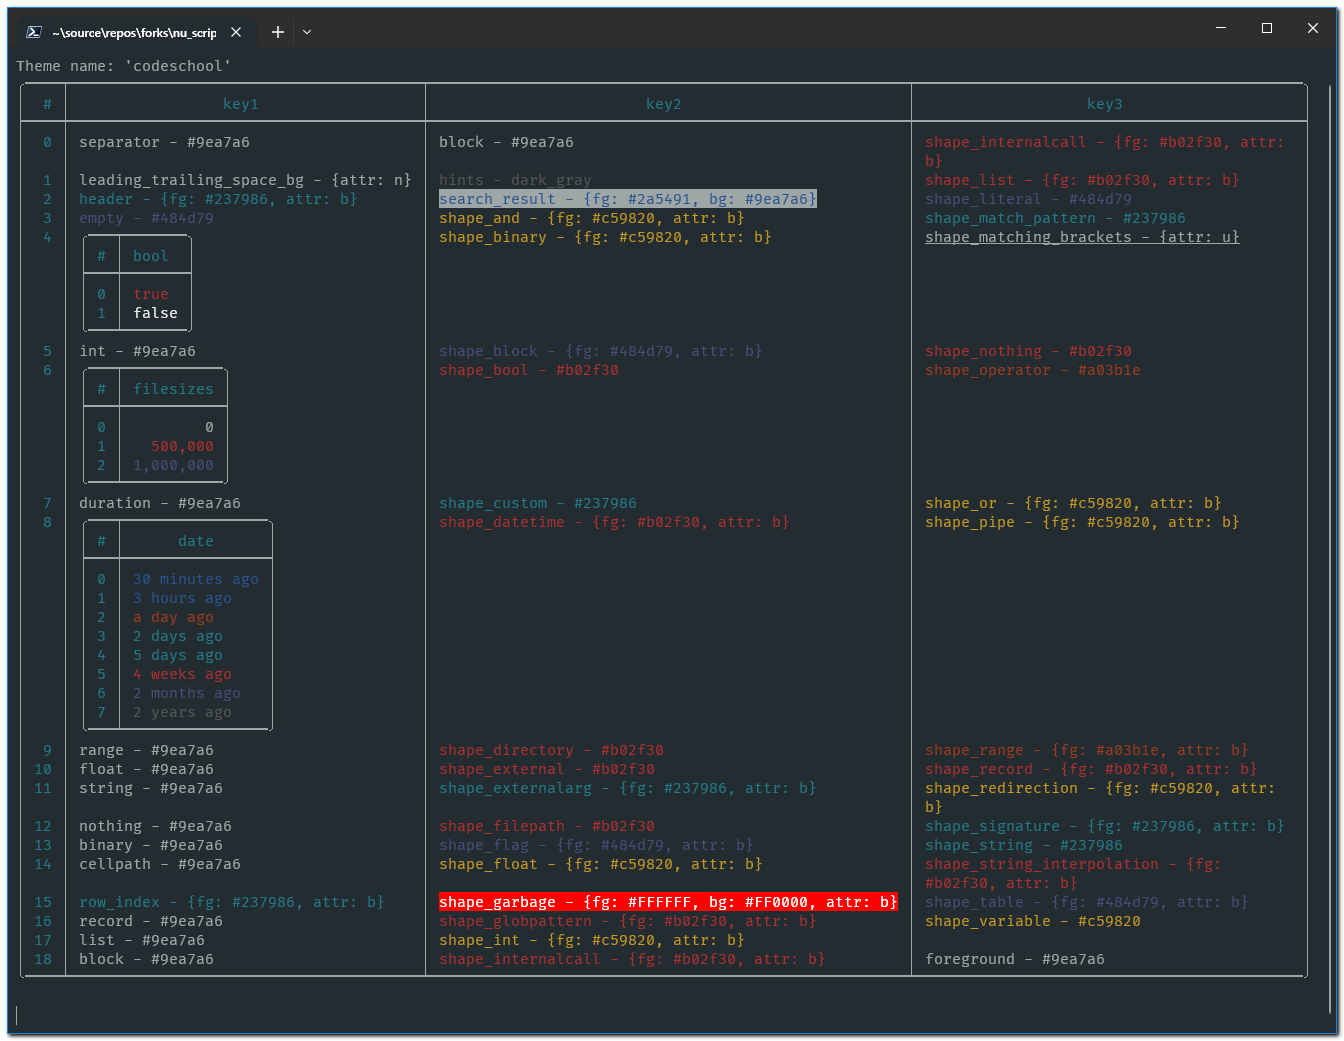Minimize the terminal window

tap(1221, 28)
